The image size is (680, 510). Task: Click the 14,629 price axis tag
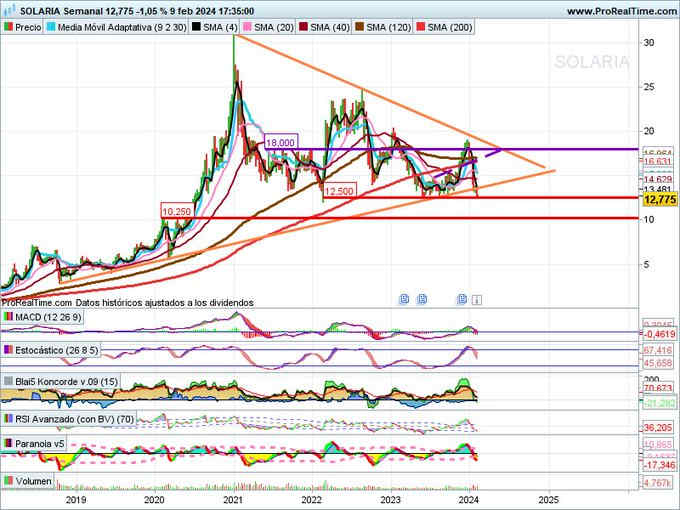pyautogui.click(x=657, y=179)
